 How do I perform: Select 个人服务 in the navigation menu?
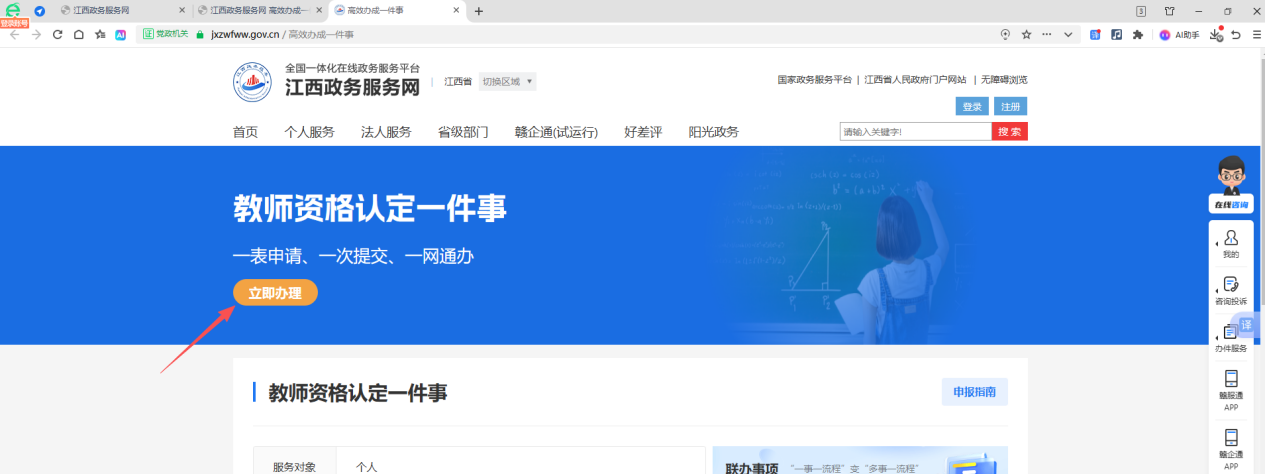click(309, 132)
